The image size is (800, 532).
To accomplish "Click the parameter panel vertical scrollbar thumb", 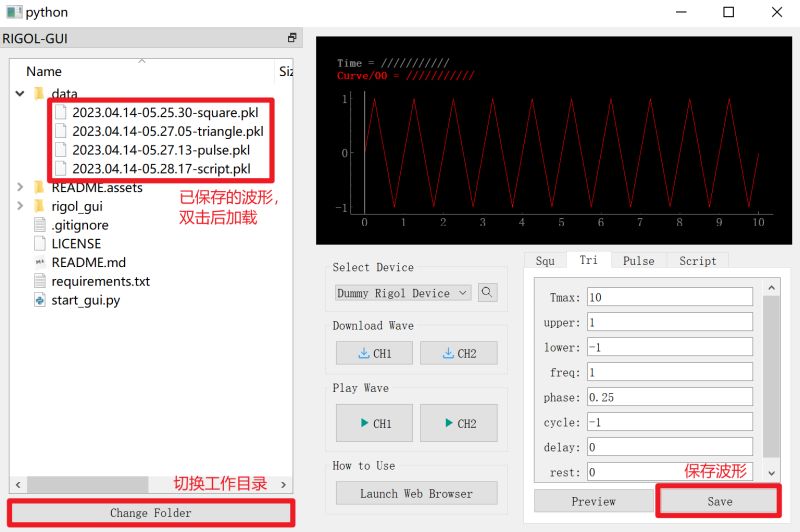I will click(771, 377).
